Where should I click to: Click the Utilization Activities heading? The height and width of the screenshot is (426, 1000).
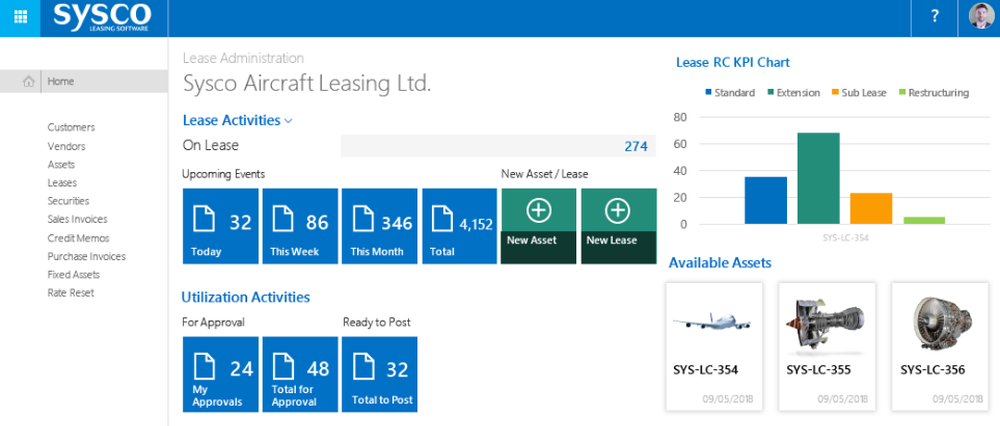(x=246, y=297)
